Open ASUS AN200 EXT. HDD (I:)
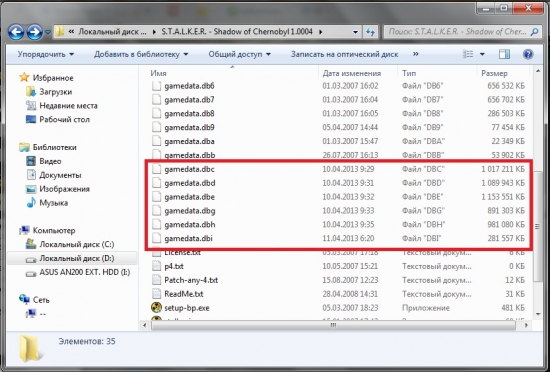The height and width of the screenshot is (372, 550). click(78, 272)
